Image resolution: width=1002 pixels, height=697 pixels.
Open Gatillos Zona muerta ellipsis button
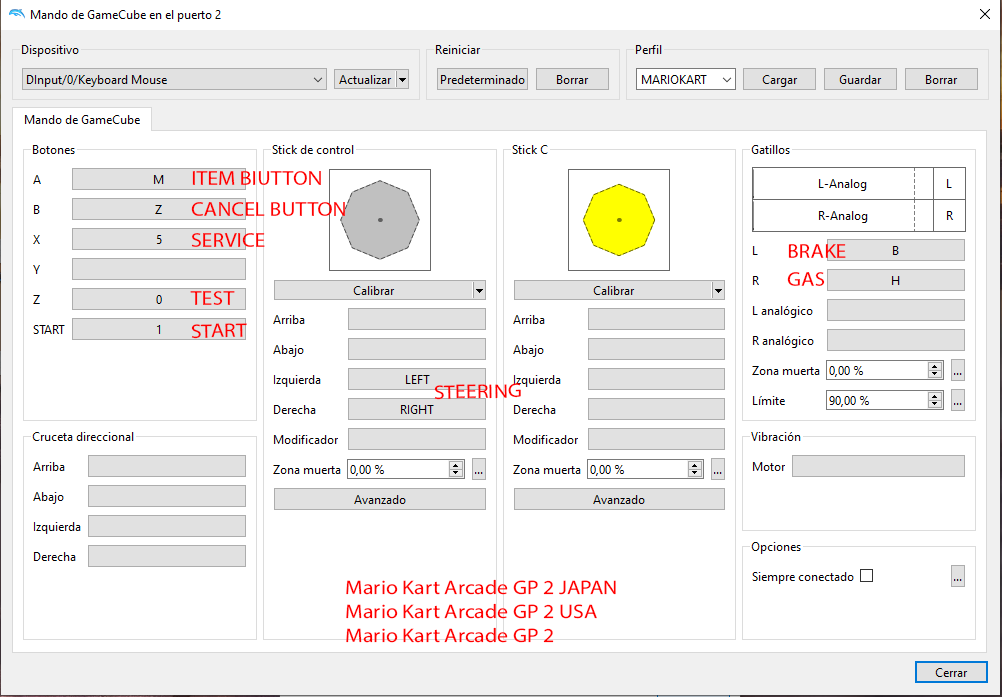point(957,371)
